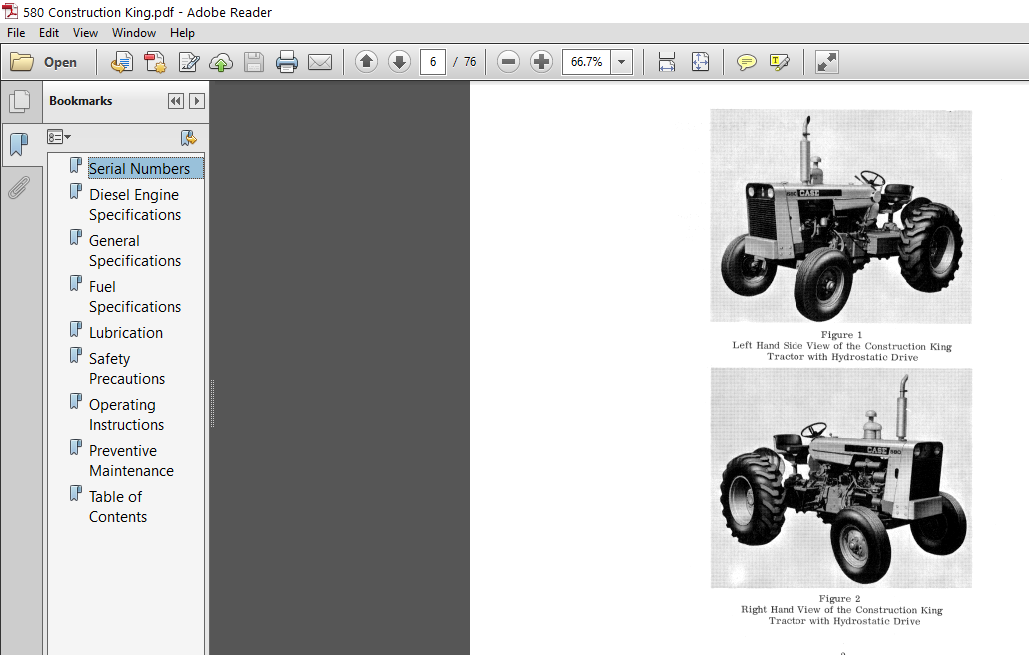Open the Window menu
The height and width of the screenshot is (655, 1029).
(134, 33)
